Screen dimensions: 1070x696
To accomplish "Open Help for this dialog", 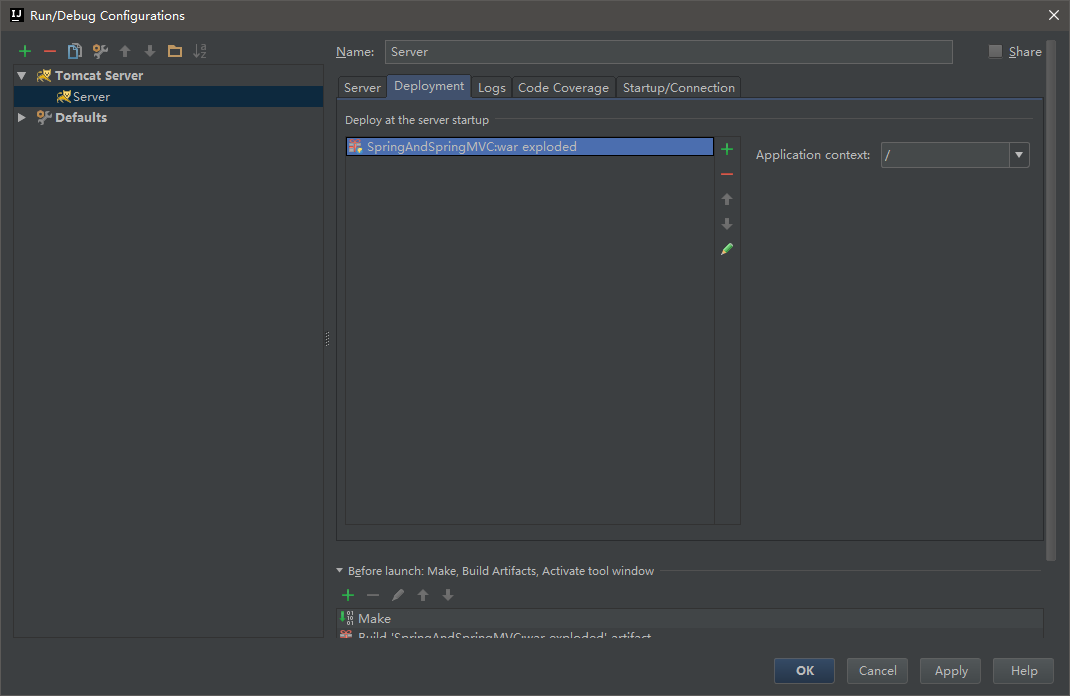I will point(1024,671).
